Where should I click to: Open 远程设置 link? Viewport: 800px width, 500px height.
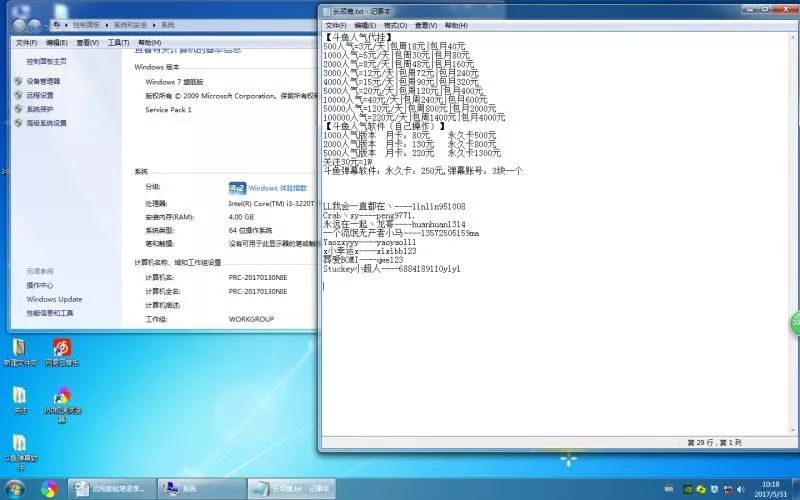click(40, 95)
